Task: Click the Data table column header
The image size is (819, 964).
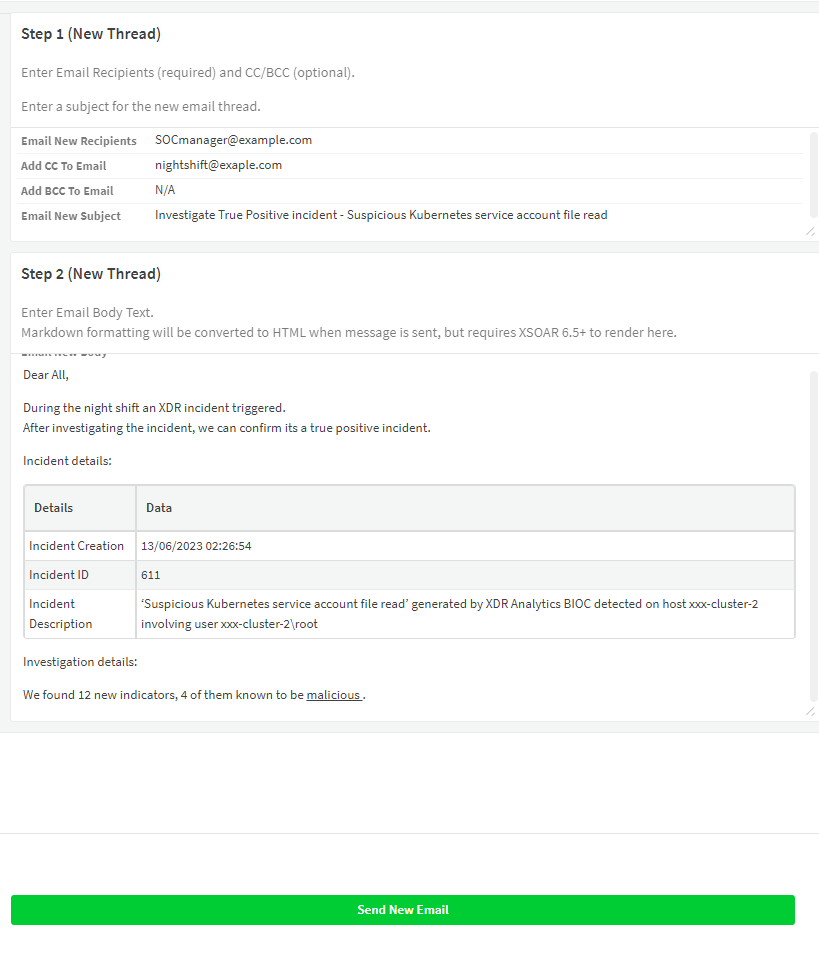Action: tap(159, 508)
